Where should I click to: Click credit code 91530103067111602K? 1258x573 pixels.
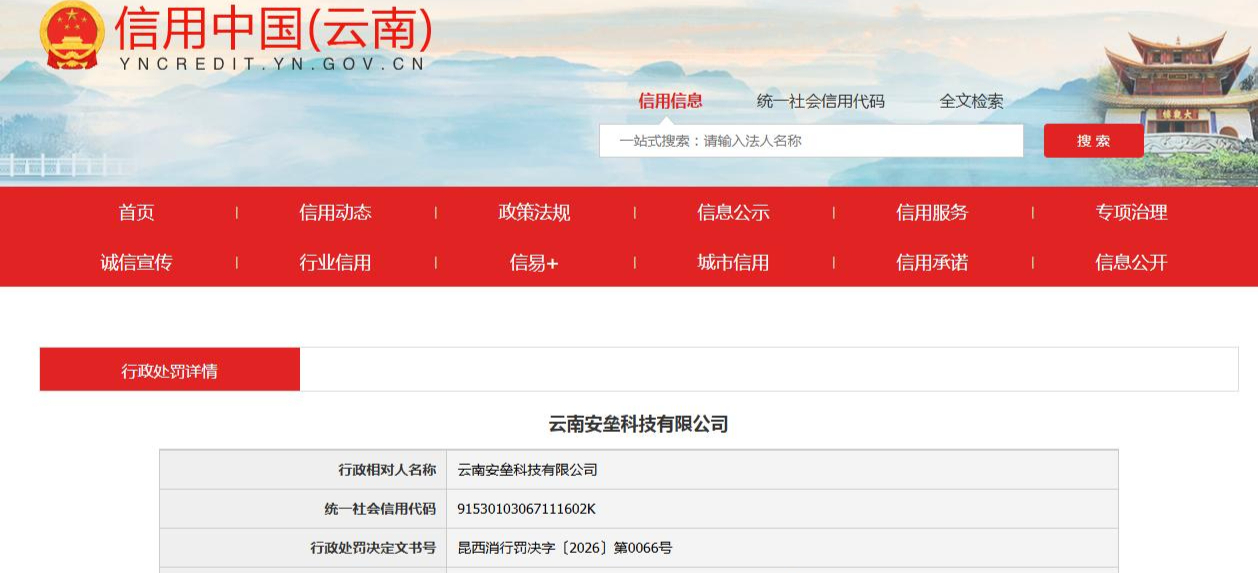point(526,509)
